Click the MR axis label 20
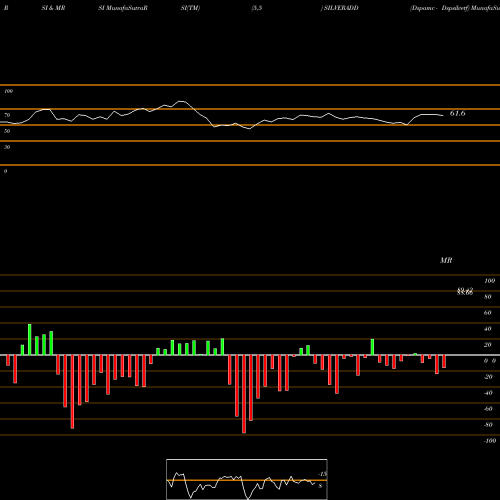The image size is (500, 500). click(x=488, y=345)
